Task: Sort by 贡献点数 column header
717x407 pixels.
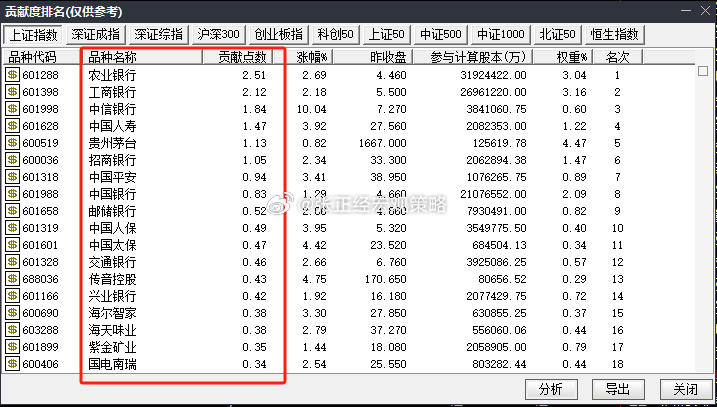Action: 238,57
